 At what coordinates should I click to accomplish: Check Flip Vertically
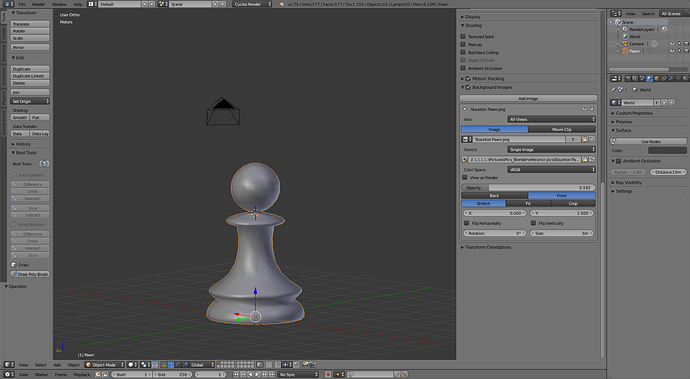[533, 223]
